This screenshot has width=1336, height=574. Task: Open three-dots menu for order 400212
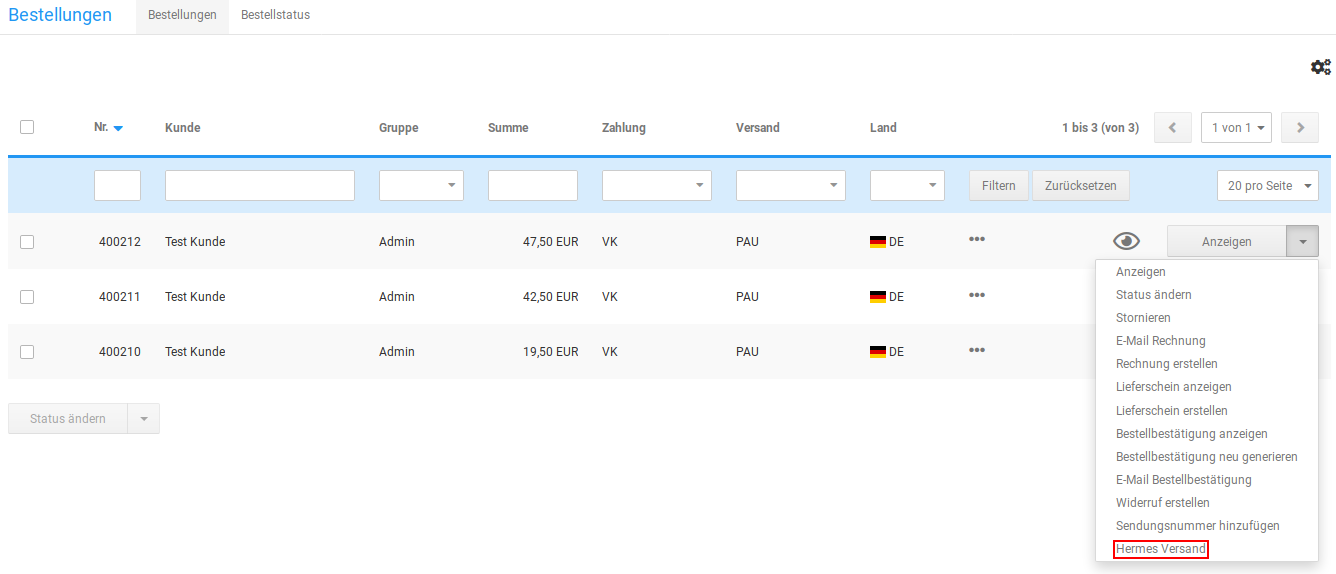click(977, 239)
